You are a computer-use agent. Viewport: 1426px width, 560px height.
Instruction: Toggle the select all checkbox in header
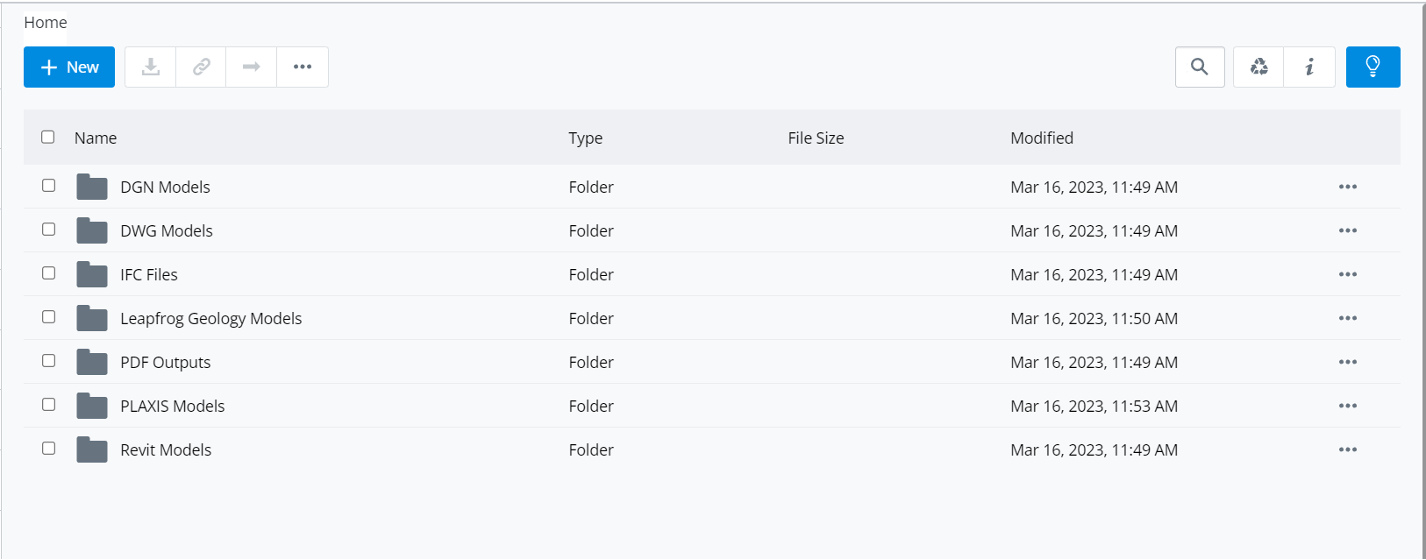click(48, 138)
